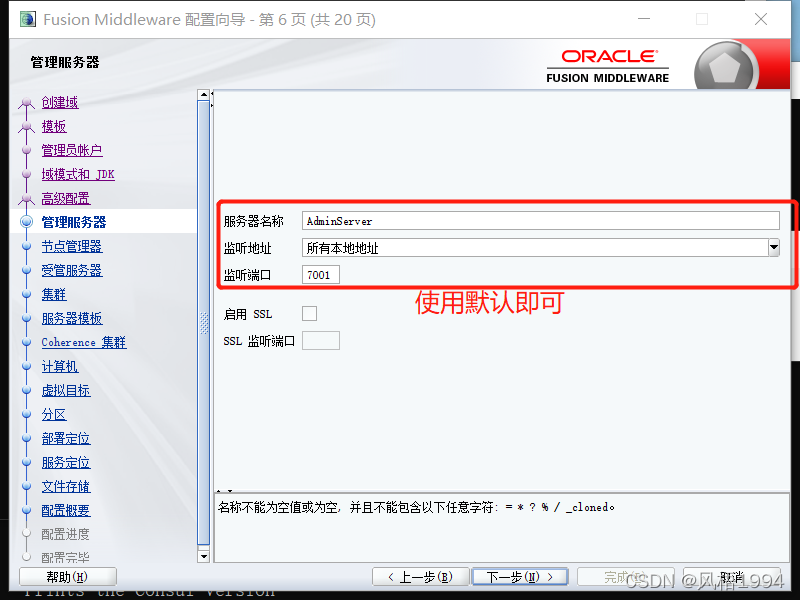Minimize the configuration wizard window
This screenshot has height=600, width=800.
coord(644,19)
